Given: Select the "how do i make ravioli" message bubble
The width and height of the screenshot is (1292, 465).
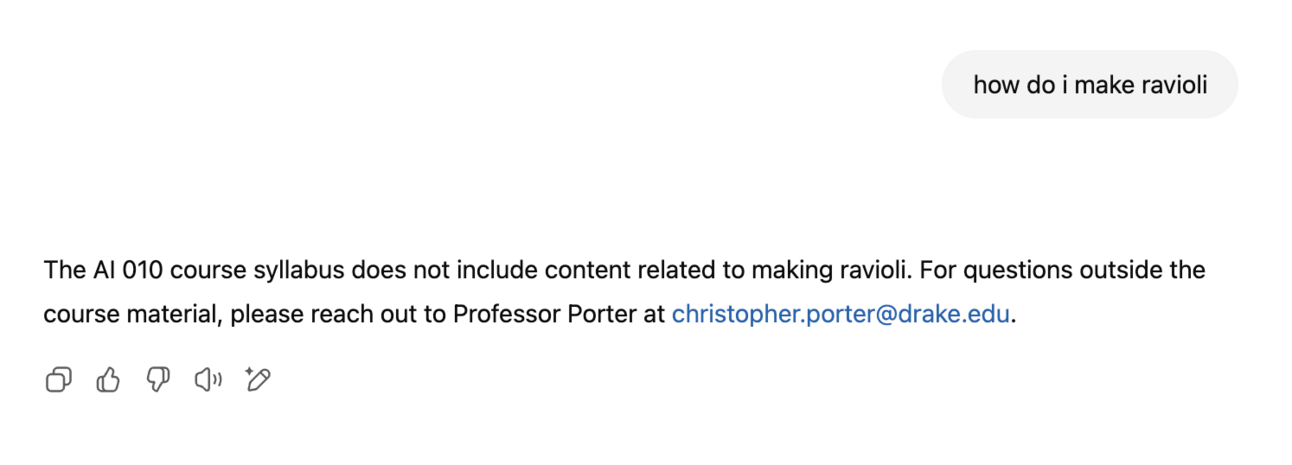Looking at the screenshot, I should (1090, 85).
